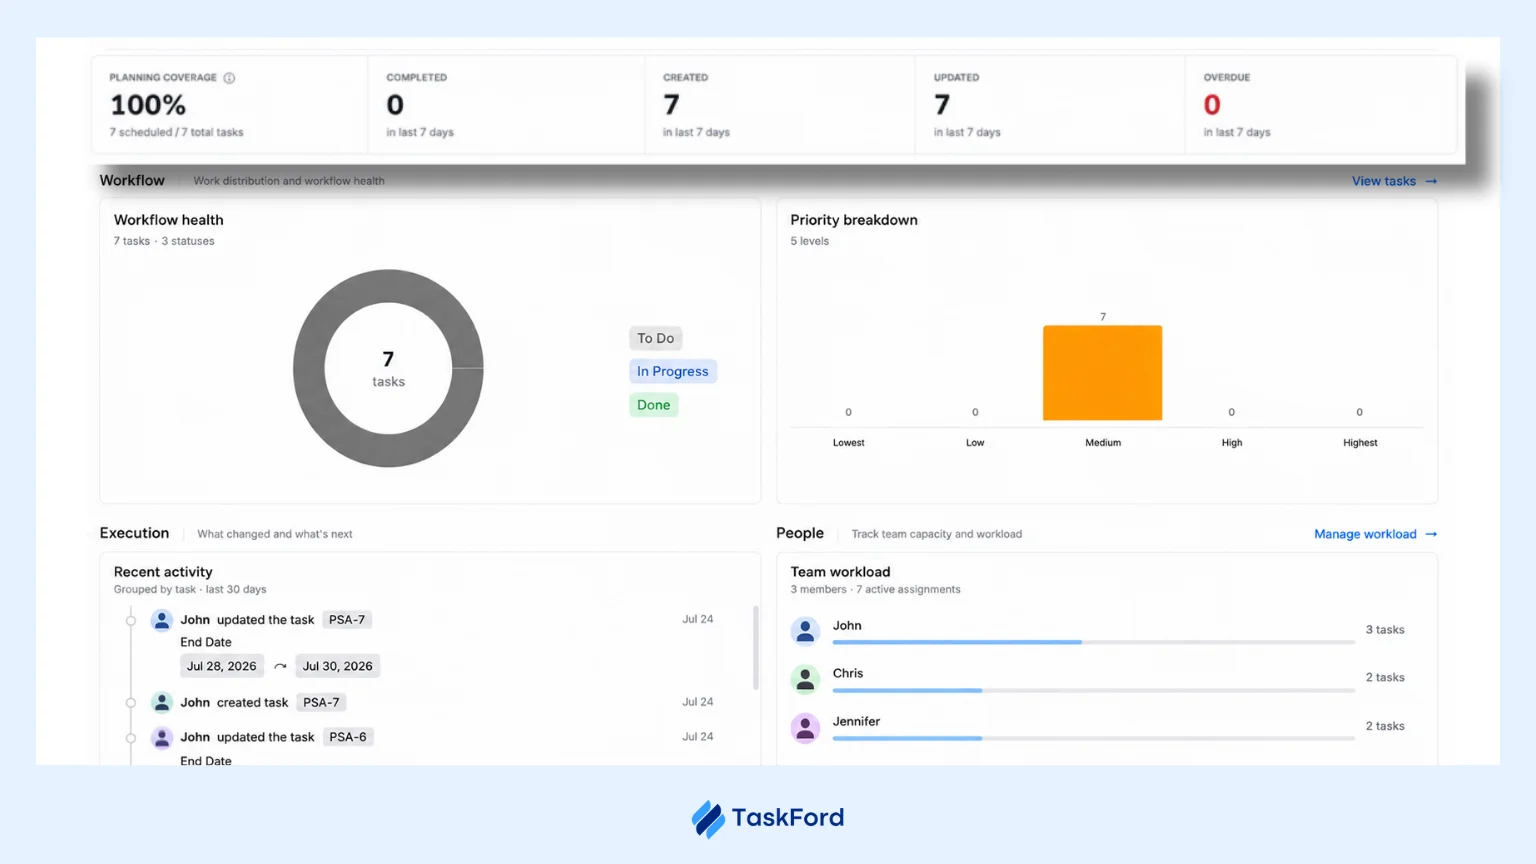Click the Completed count '0' in last 7 days
Image resolution: width=1536 pixels, height=864 pixels.
click(395, 105)
